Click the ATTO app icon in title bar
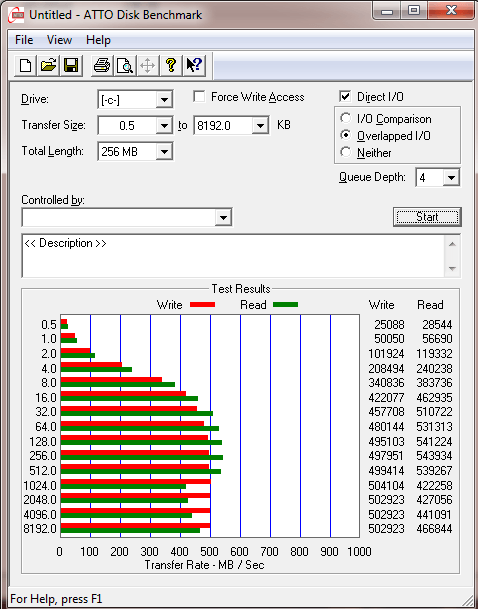 [18, 15]
